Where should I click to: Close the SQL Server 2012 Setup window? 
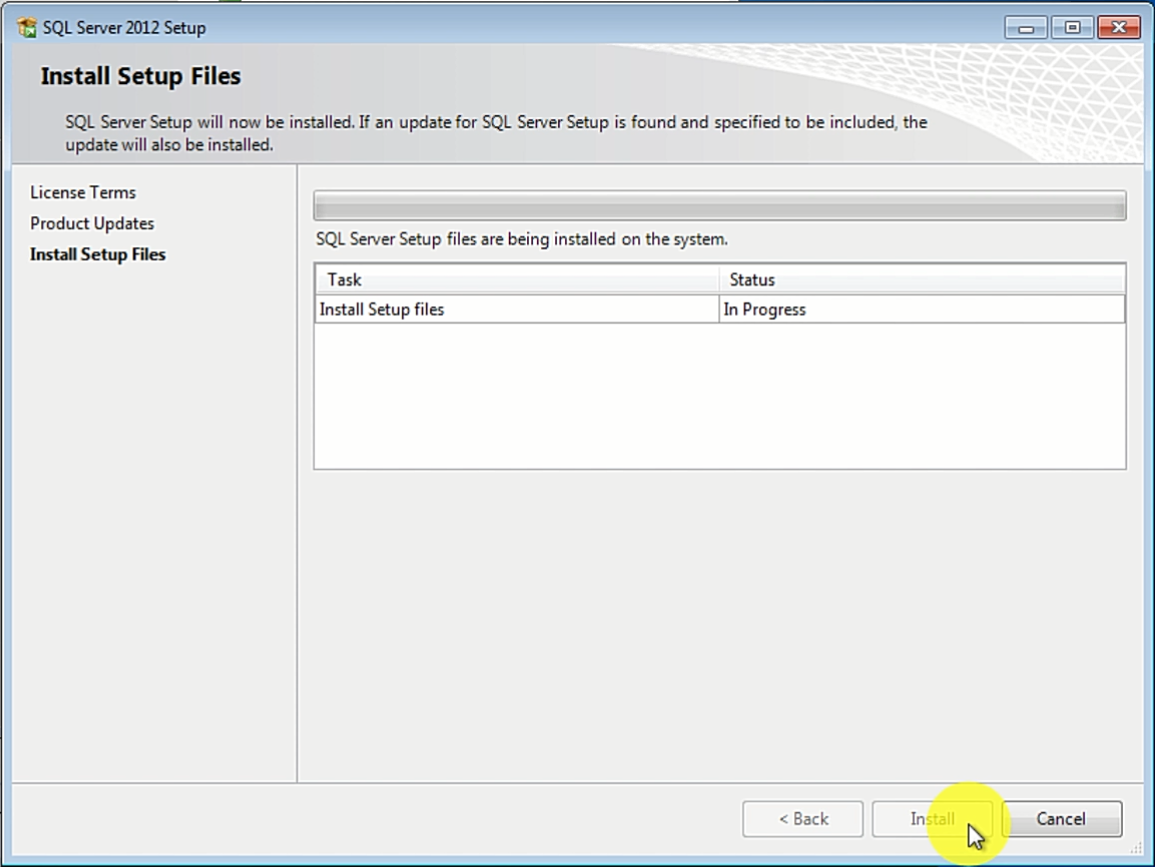coord(1119,28)
